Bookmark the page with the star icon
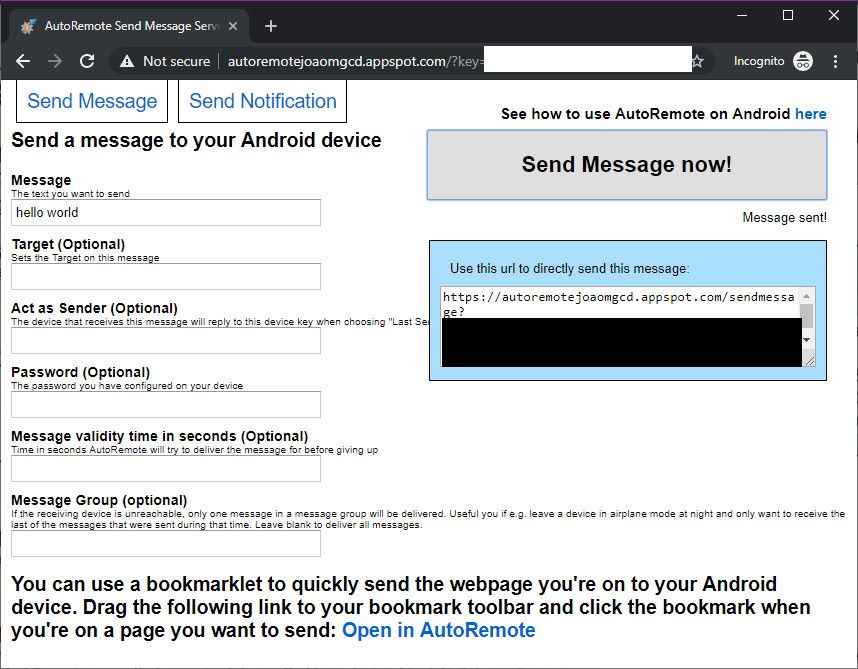The width and height of the screenshot is (858, 669). [x=697, y=61]
